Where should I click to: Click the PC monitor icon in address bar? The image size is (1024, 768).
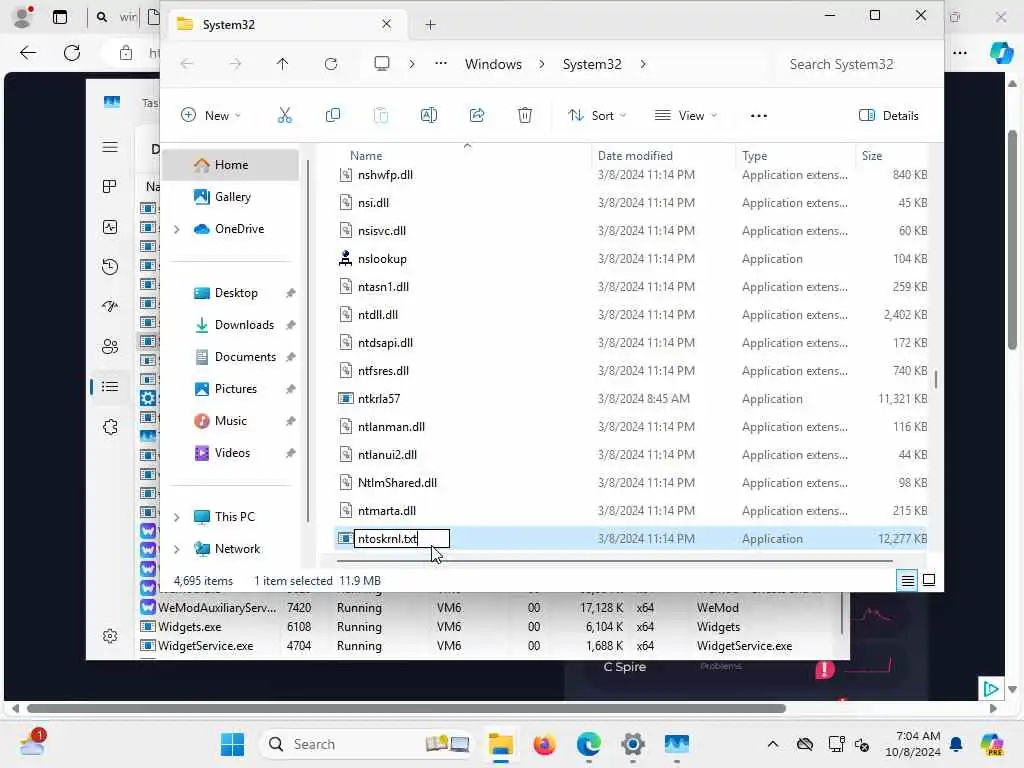tap(381, 63)
